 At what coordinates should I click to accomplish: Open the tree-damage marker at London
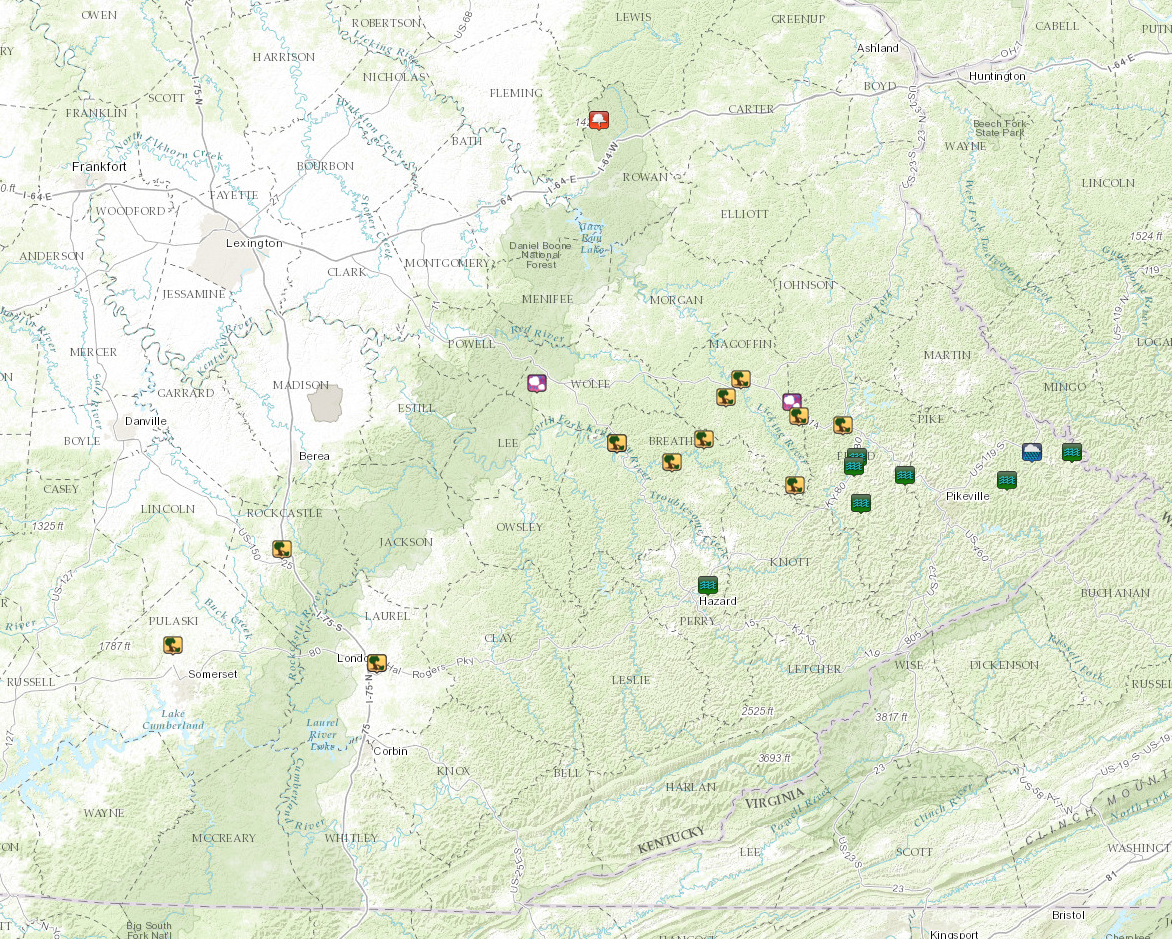tap(377, 663)
